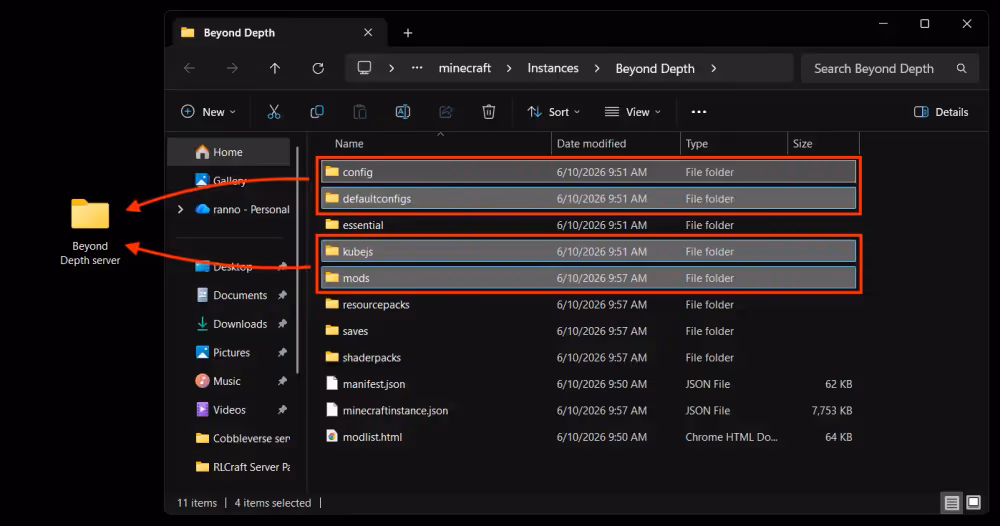Click Beyond Depth breadcrumb
Viewport: 1000px width, 526px height.
(655, 68)
